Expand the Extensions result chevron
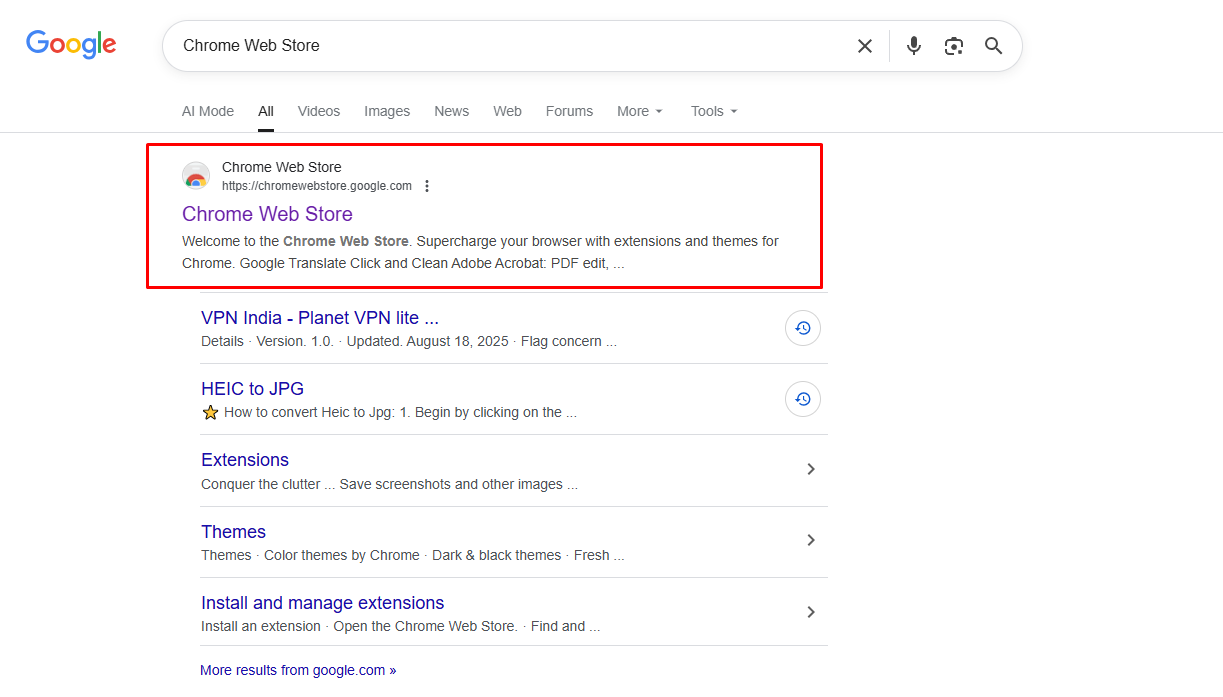Viewport: 1223px width, 697px height. click(x=811, y=469)
